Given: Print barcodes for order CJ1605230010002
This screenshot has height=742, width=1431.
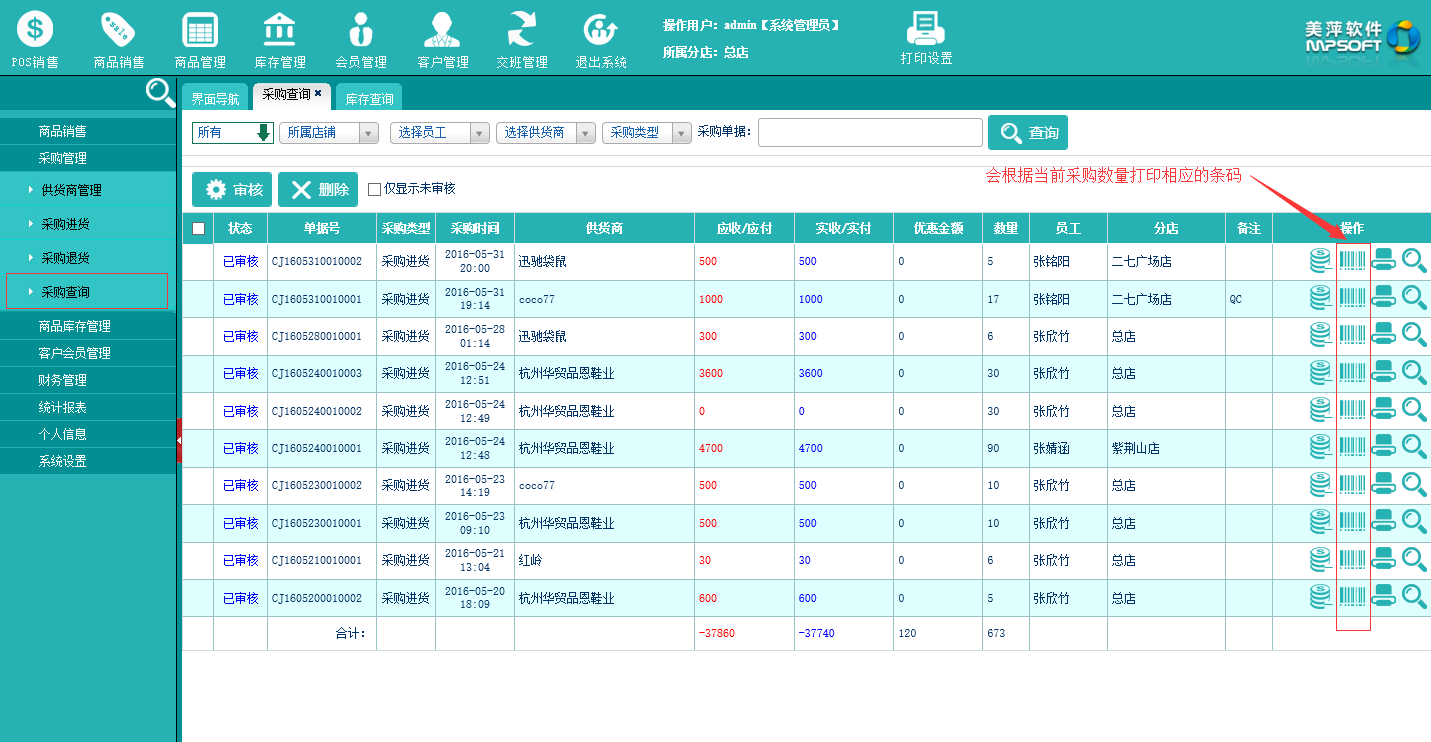Looking at the screenshot, I should [x=1353, y=484].
